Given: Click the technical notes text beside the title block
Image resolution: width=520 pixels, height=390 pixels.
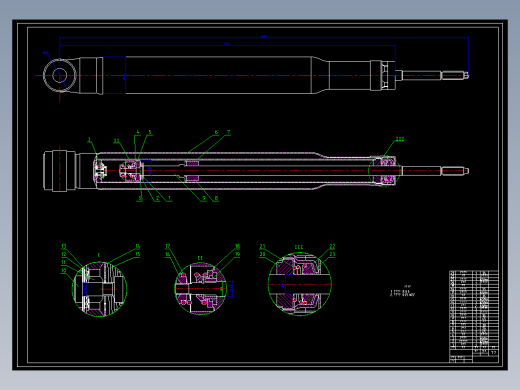Looking at the screenshot, I should [403, 291].
